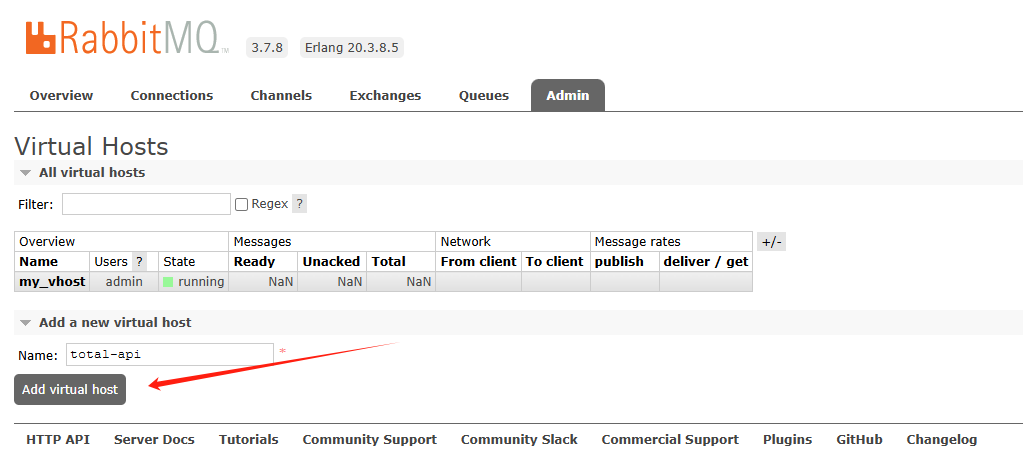
Task: Open the Plugins footer link
Action: pyautogui.click(x=787, y=440)
